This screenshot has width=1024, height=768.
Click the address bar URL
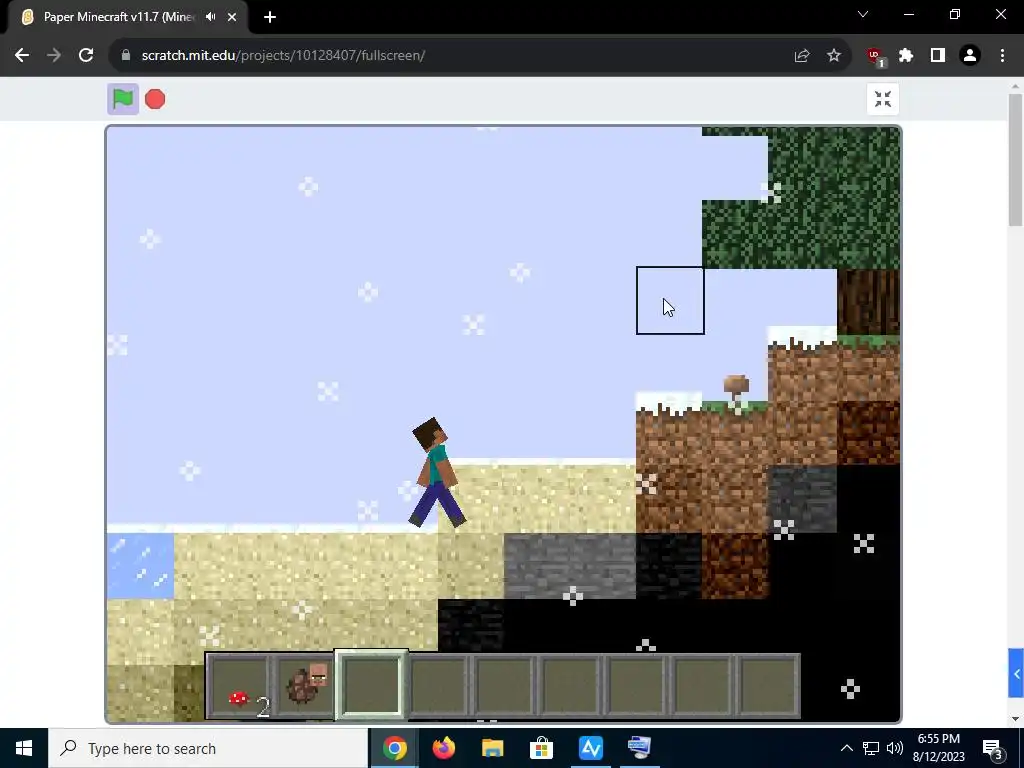point(283,56)
